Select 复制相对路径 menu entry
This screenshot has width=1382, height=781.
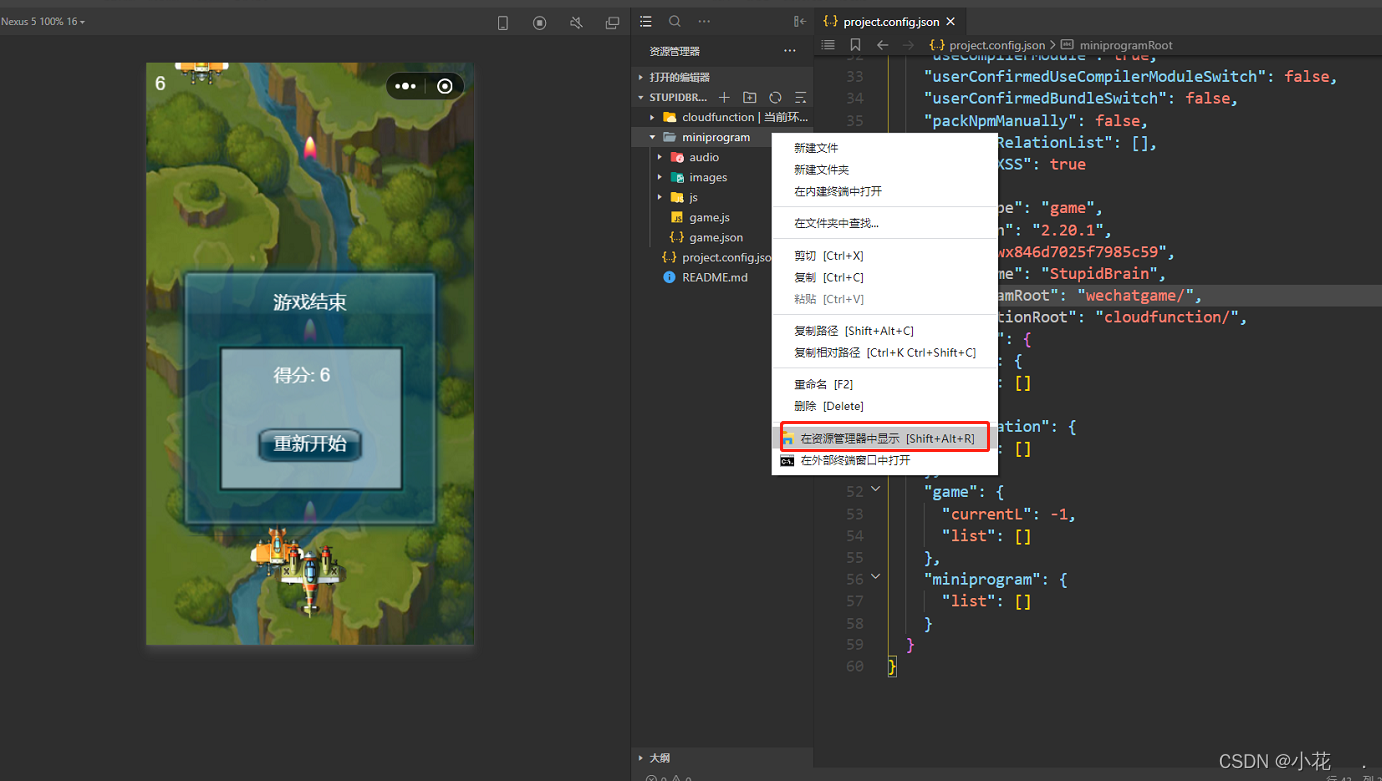(x=884, y=353)
